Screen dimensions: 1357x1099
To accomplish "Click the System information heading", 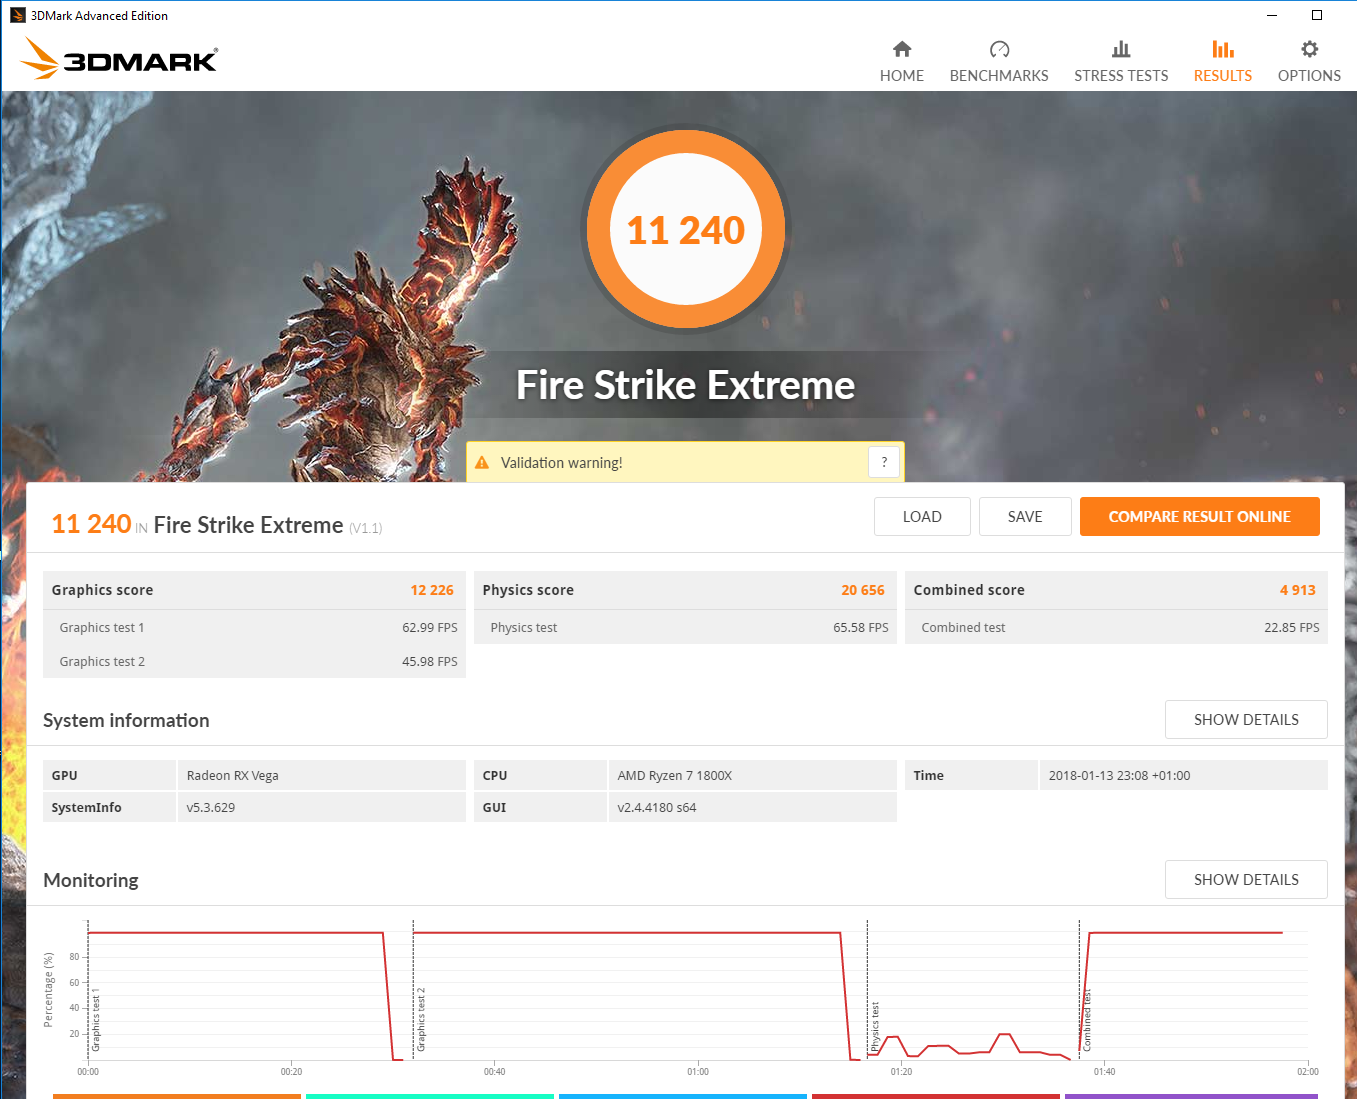I will point(126,721).
